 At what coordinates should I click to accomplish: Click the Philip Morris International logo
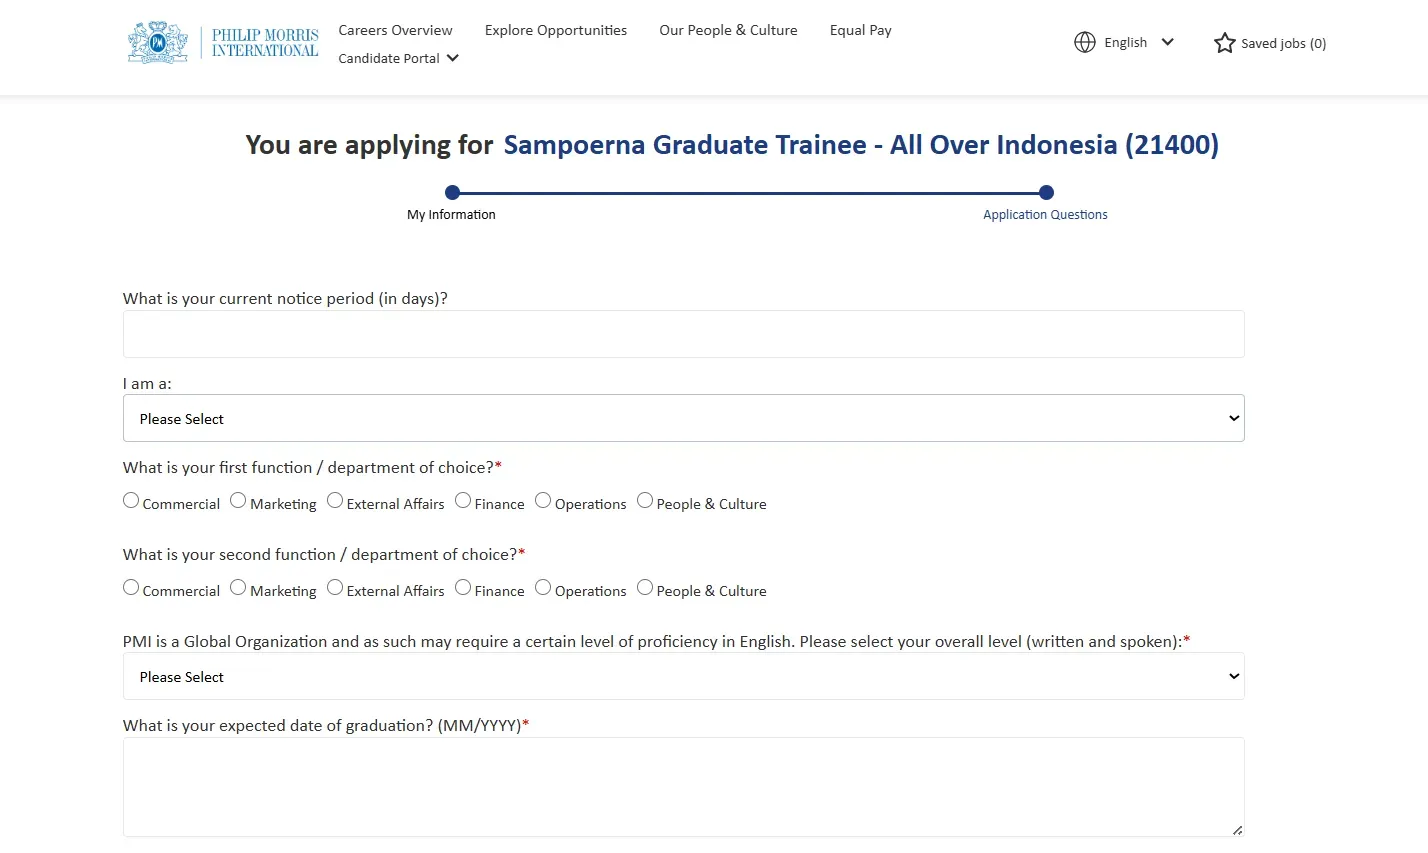tap(222, 41)
